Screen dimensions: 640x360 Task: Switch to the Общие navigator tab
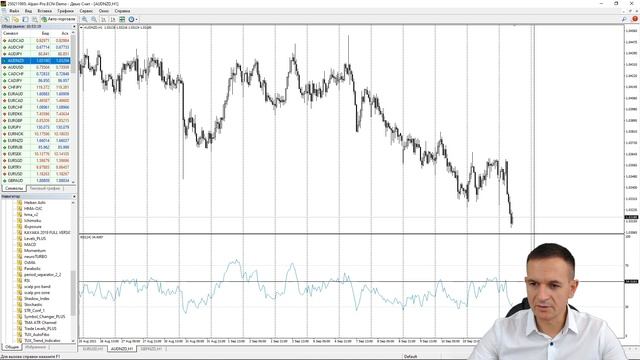(11, 347)
